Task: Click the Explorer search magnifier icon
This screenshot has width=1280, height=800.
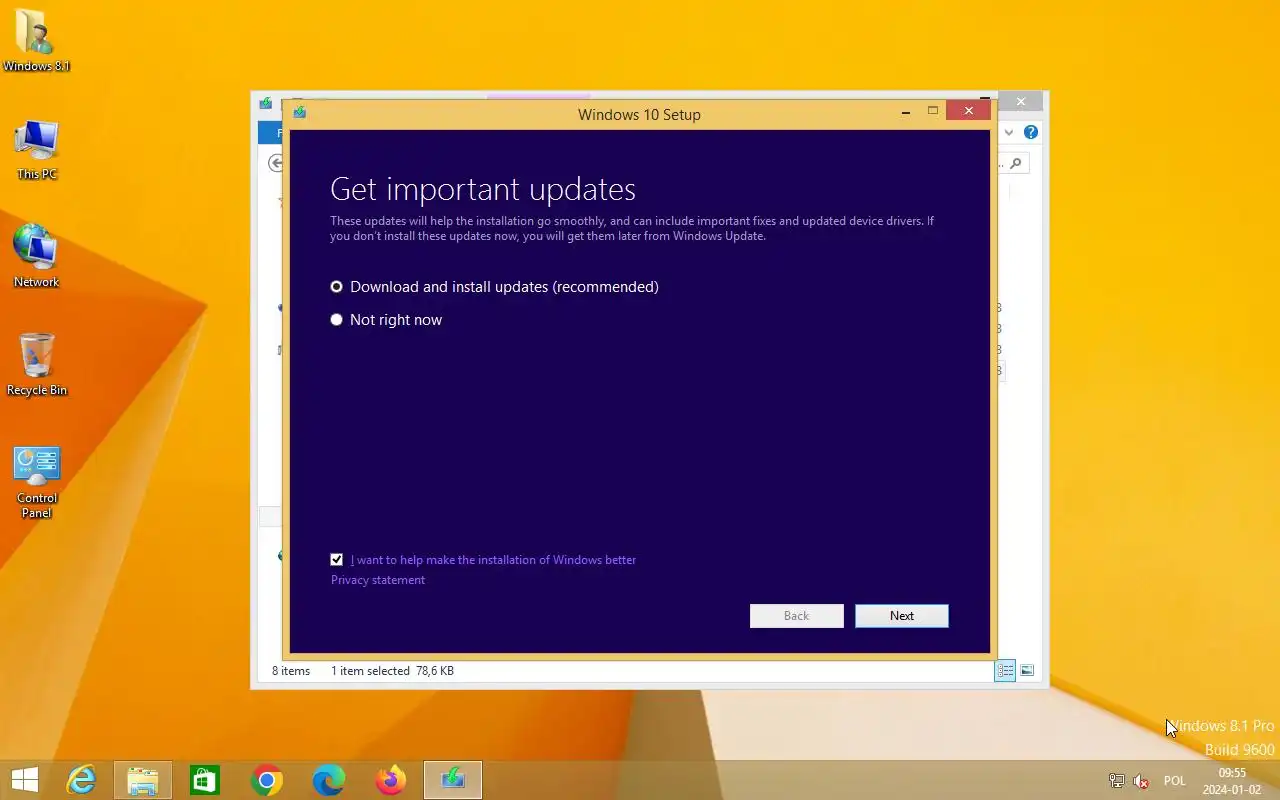Action: click(x=1016, y=163)
